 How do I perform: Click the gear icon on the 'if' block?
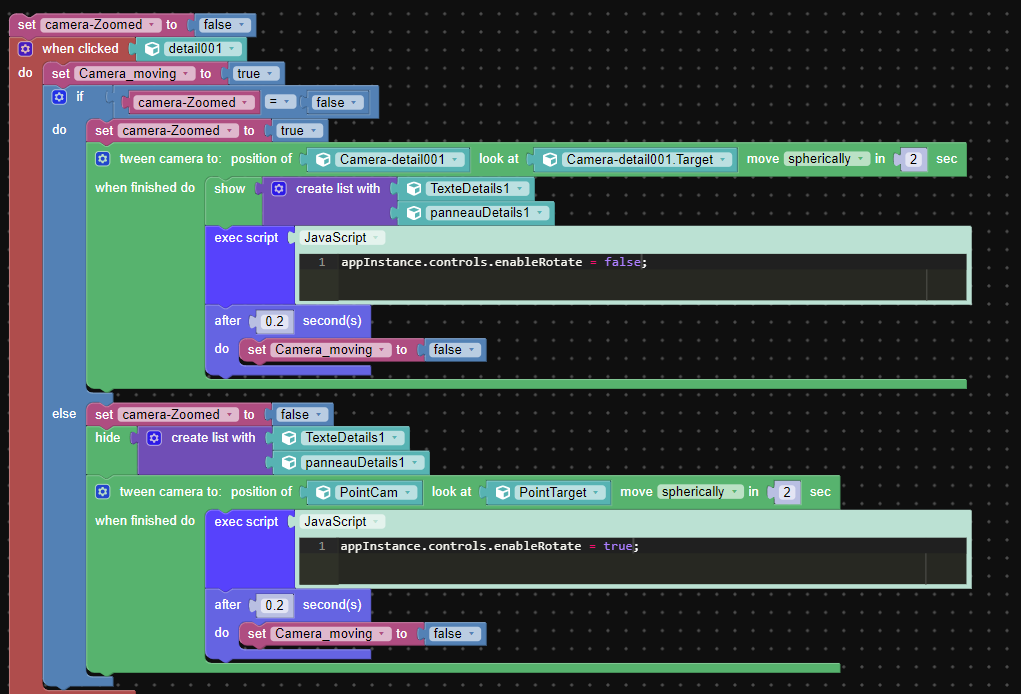(x=59, y=97)
